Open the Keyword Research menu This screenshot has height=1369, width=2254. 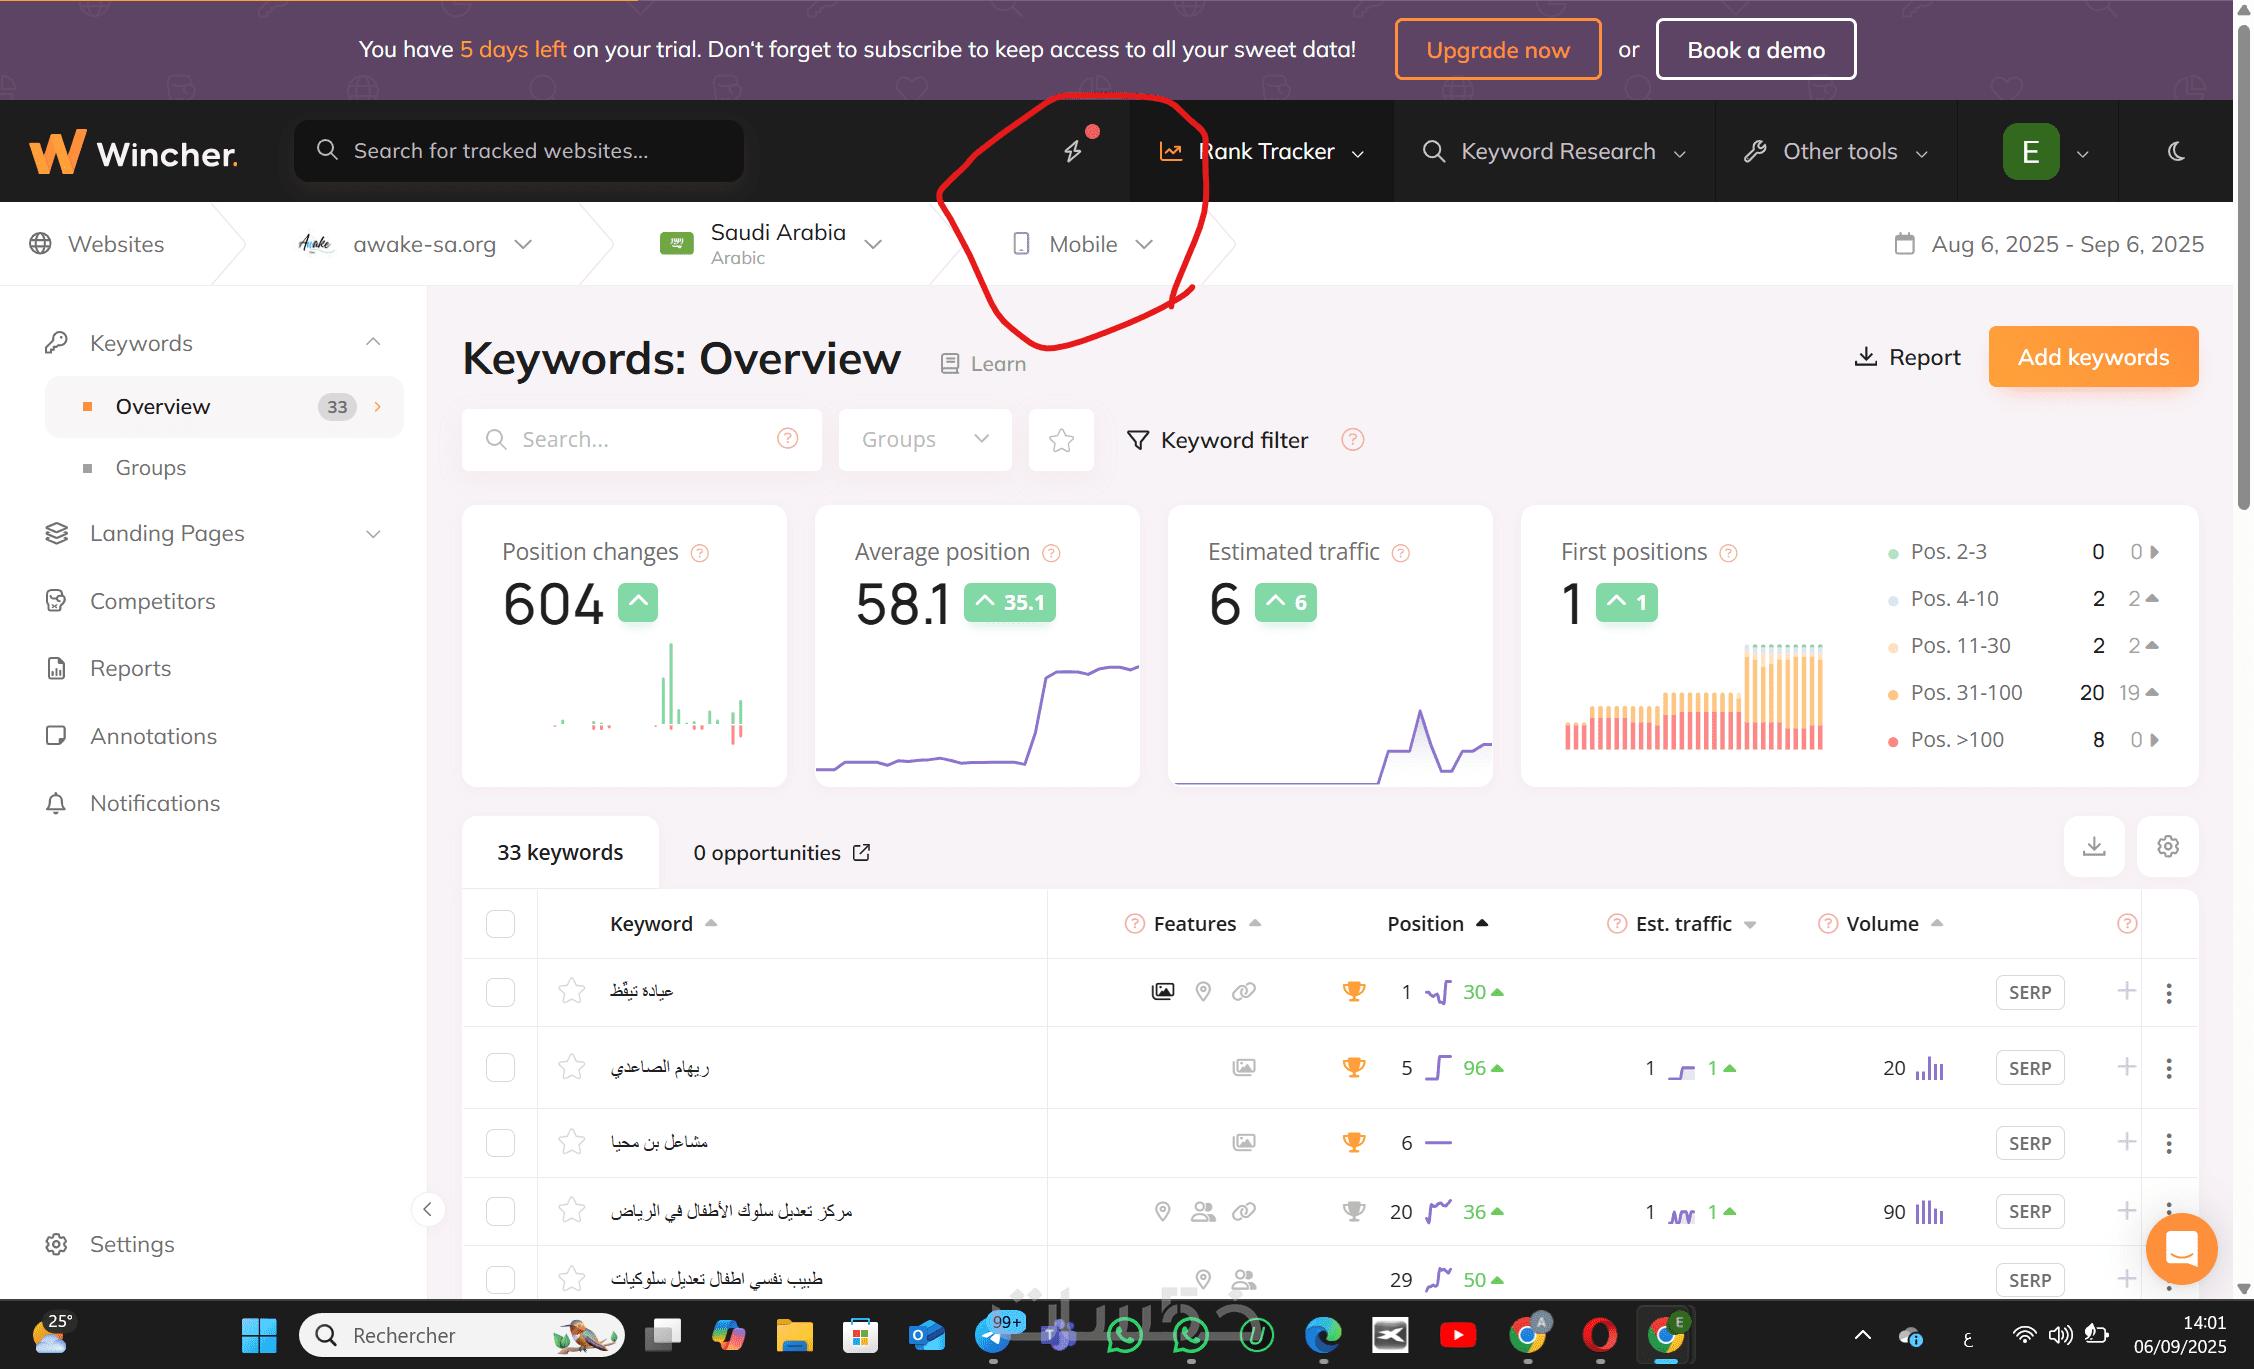coord(1555,152)
